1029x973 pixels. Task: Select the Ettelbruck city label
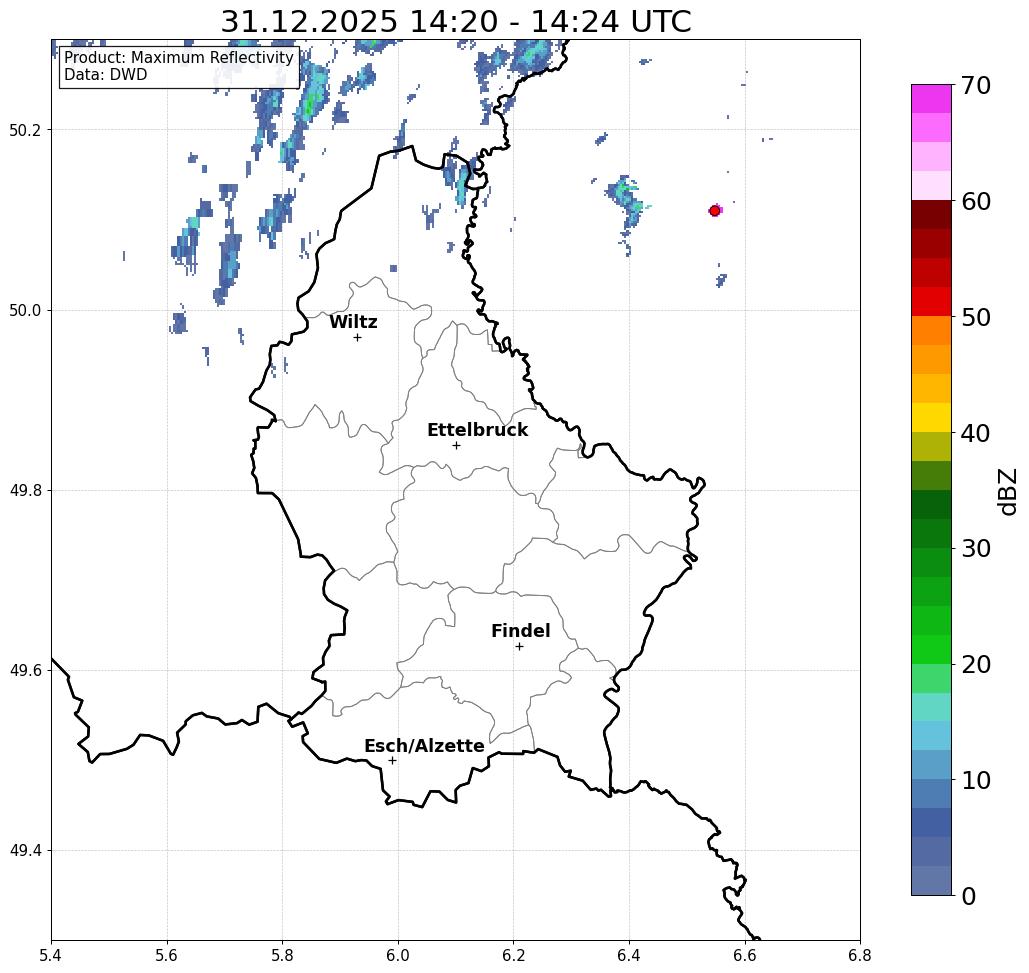(x=477, y=430)
